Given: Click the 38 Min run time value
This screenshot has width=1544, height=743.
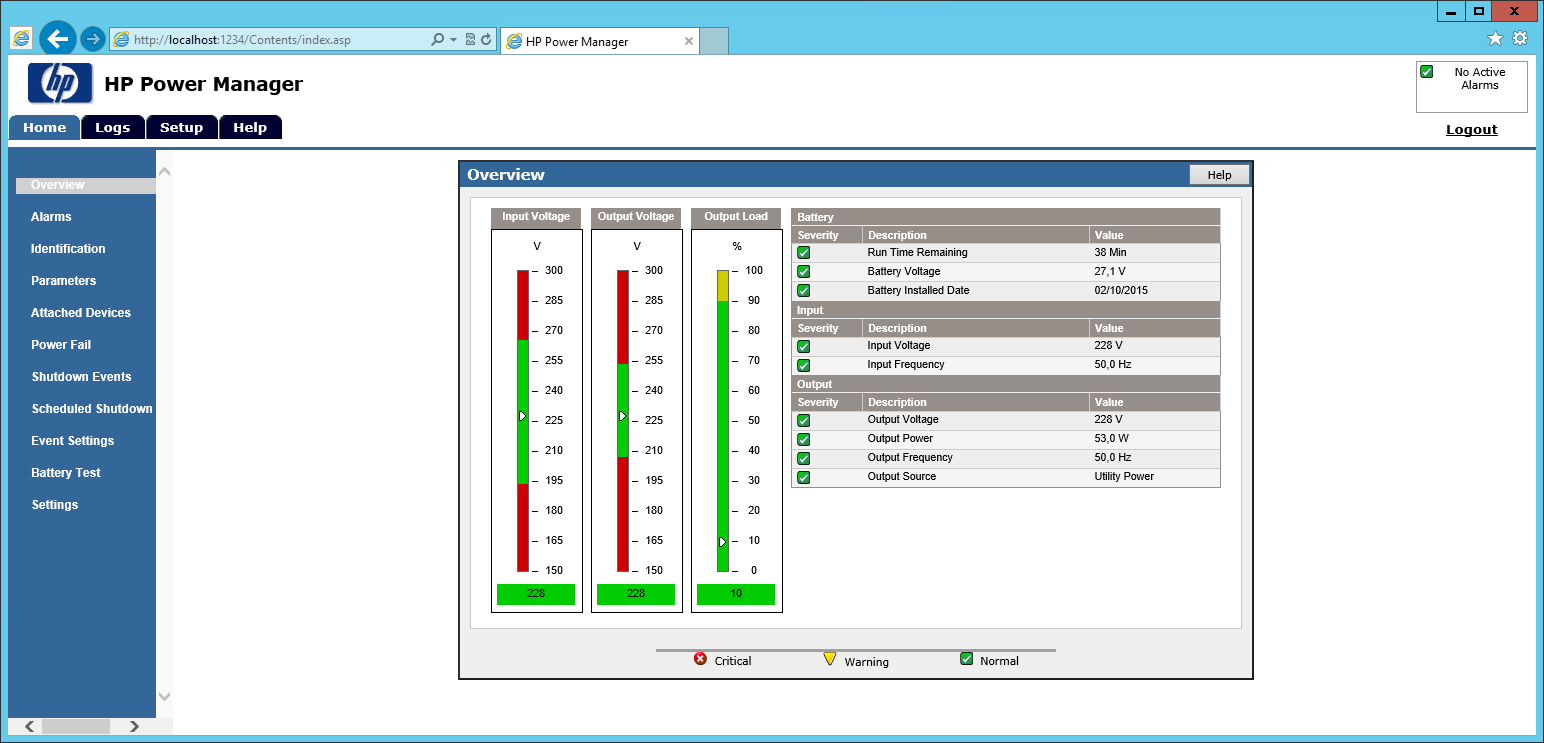Looking at the screenshot, I should (x=1110, y=253).
